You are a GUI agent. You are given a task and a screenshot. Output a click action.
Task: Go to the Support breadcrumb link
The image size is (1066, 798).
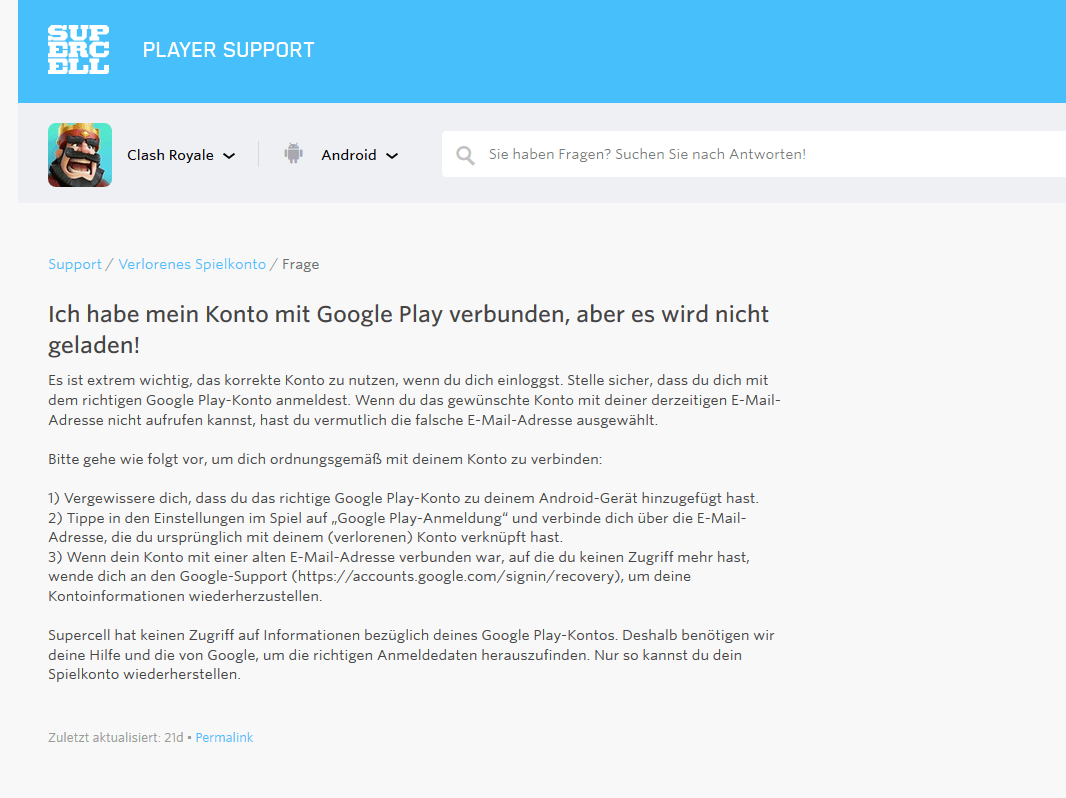[x=75, y=264]
